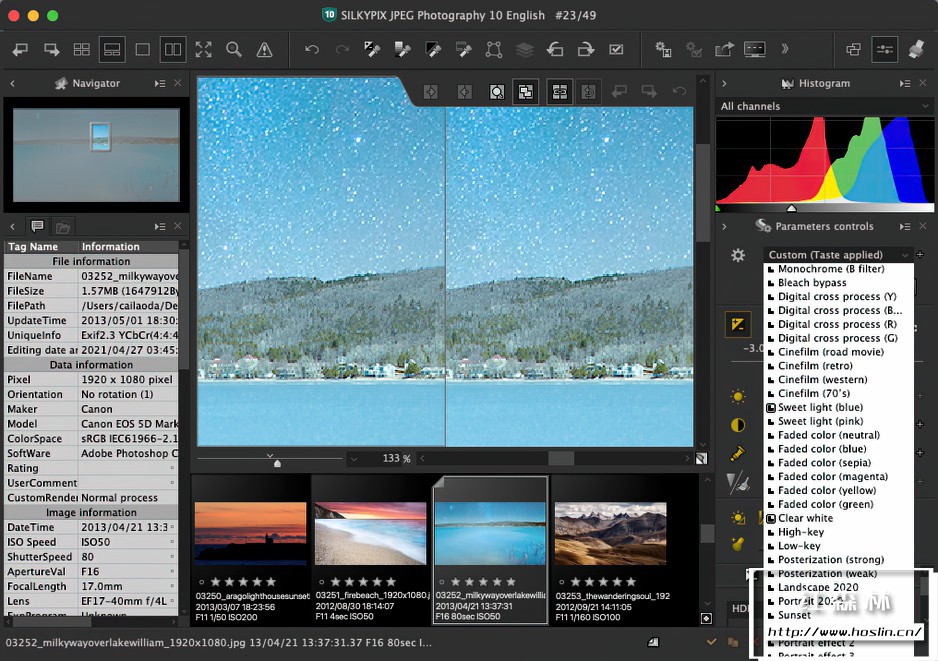Click the magnifier zoom tool in toolbar
The image size is (938, 661).
[x=233, y=49]
